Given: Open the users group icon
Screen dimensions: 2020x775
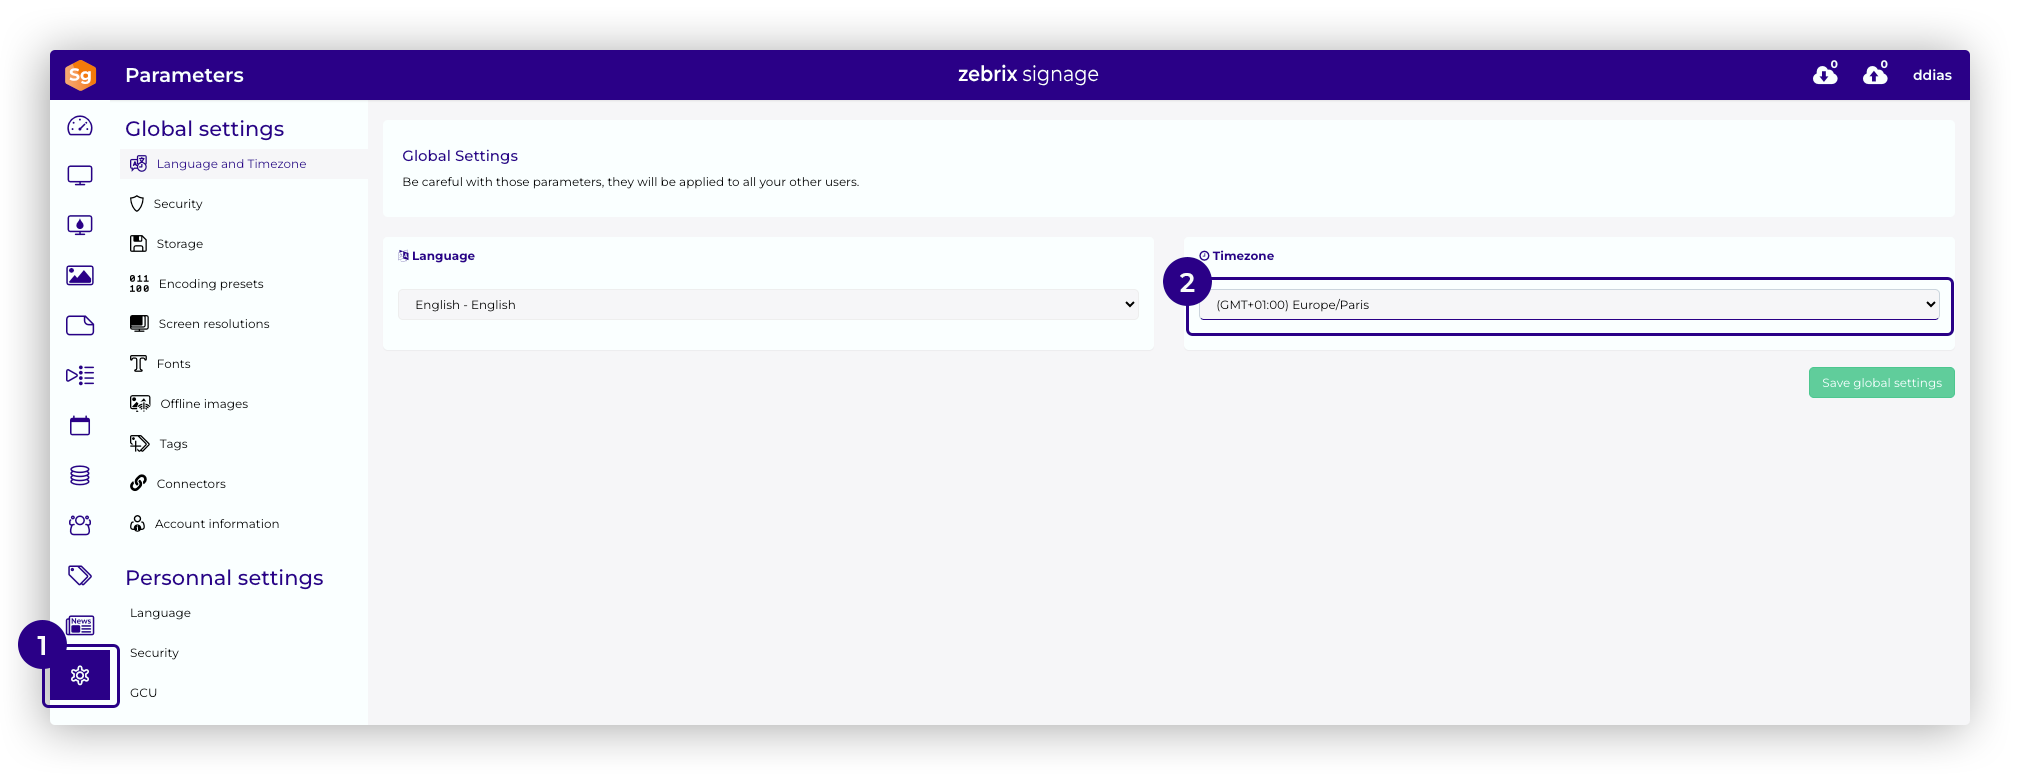Looking at the screenshot, I should (80, 525).
